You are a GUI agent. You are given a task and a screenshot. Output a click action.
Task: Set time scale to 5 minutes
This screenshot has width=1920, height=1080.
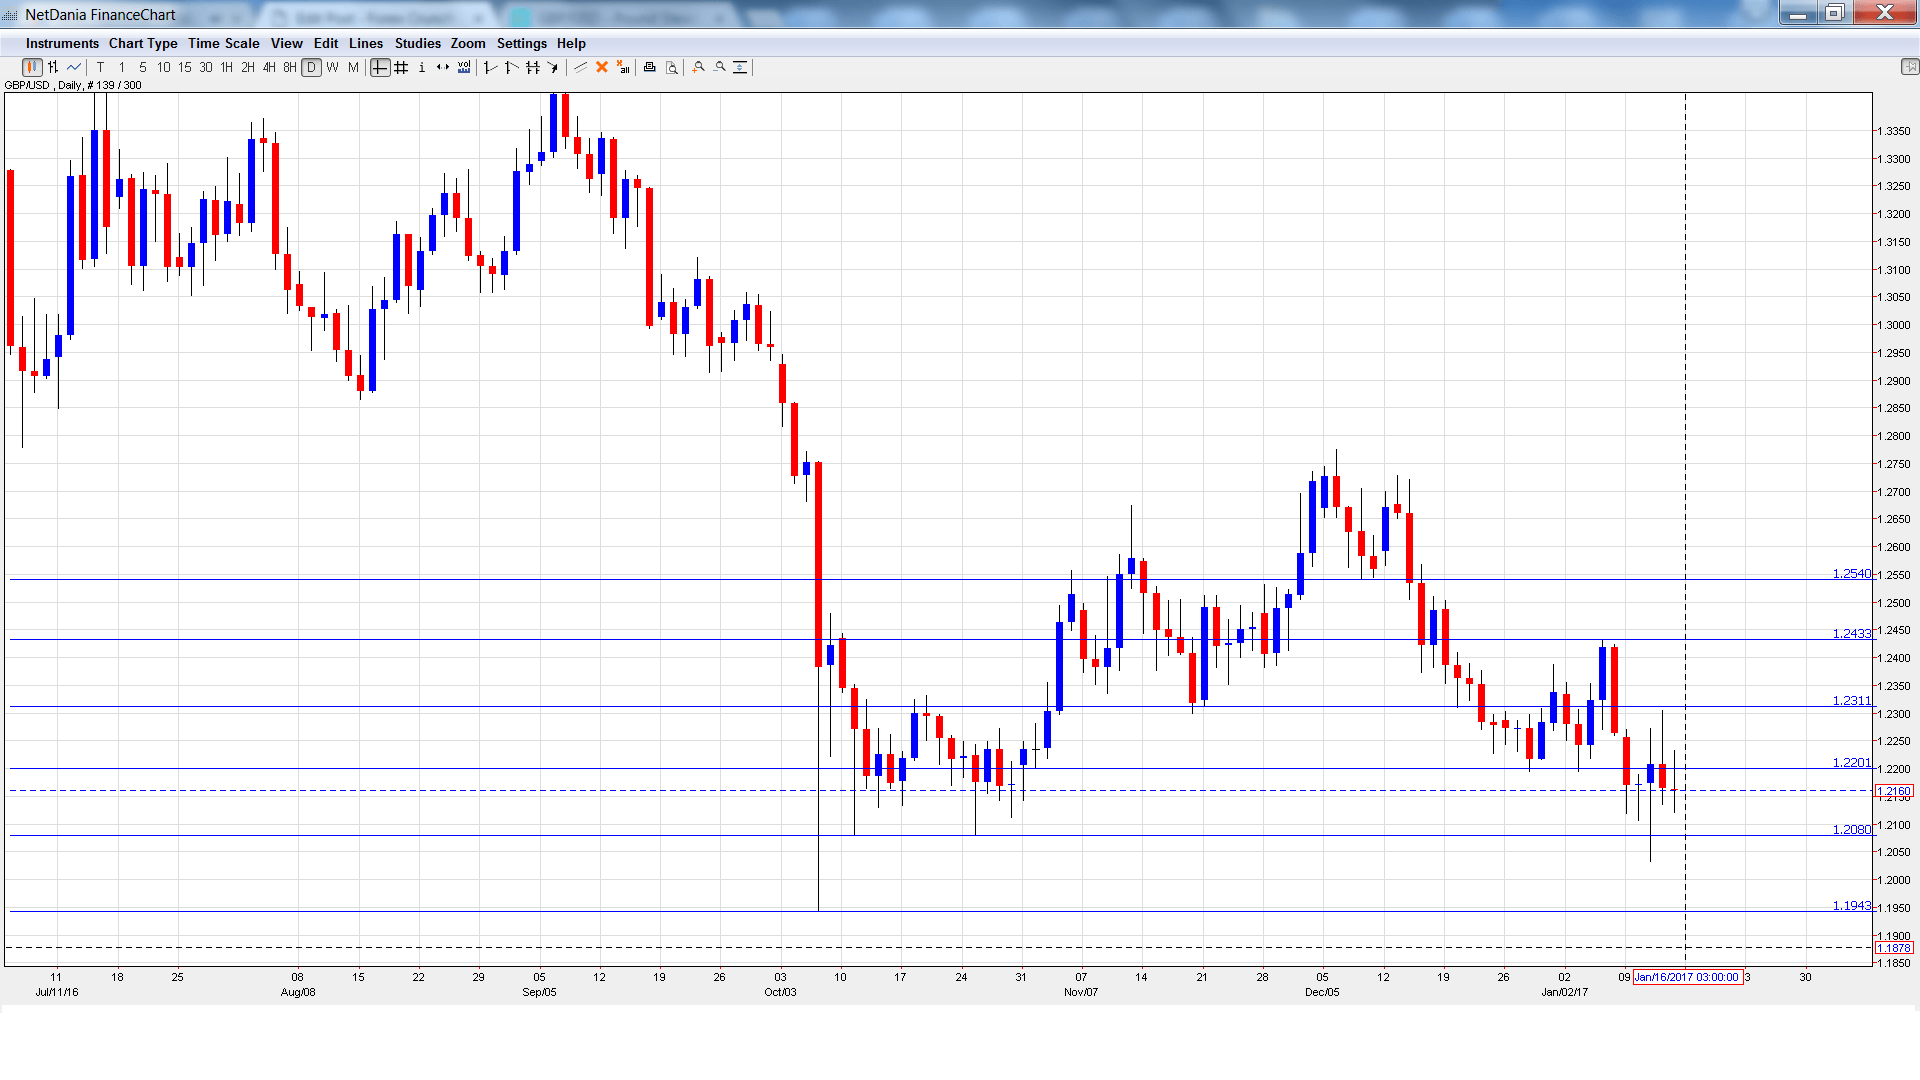(143, 68)
